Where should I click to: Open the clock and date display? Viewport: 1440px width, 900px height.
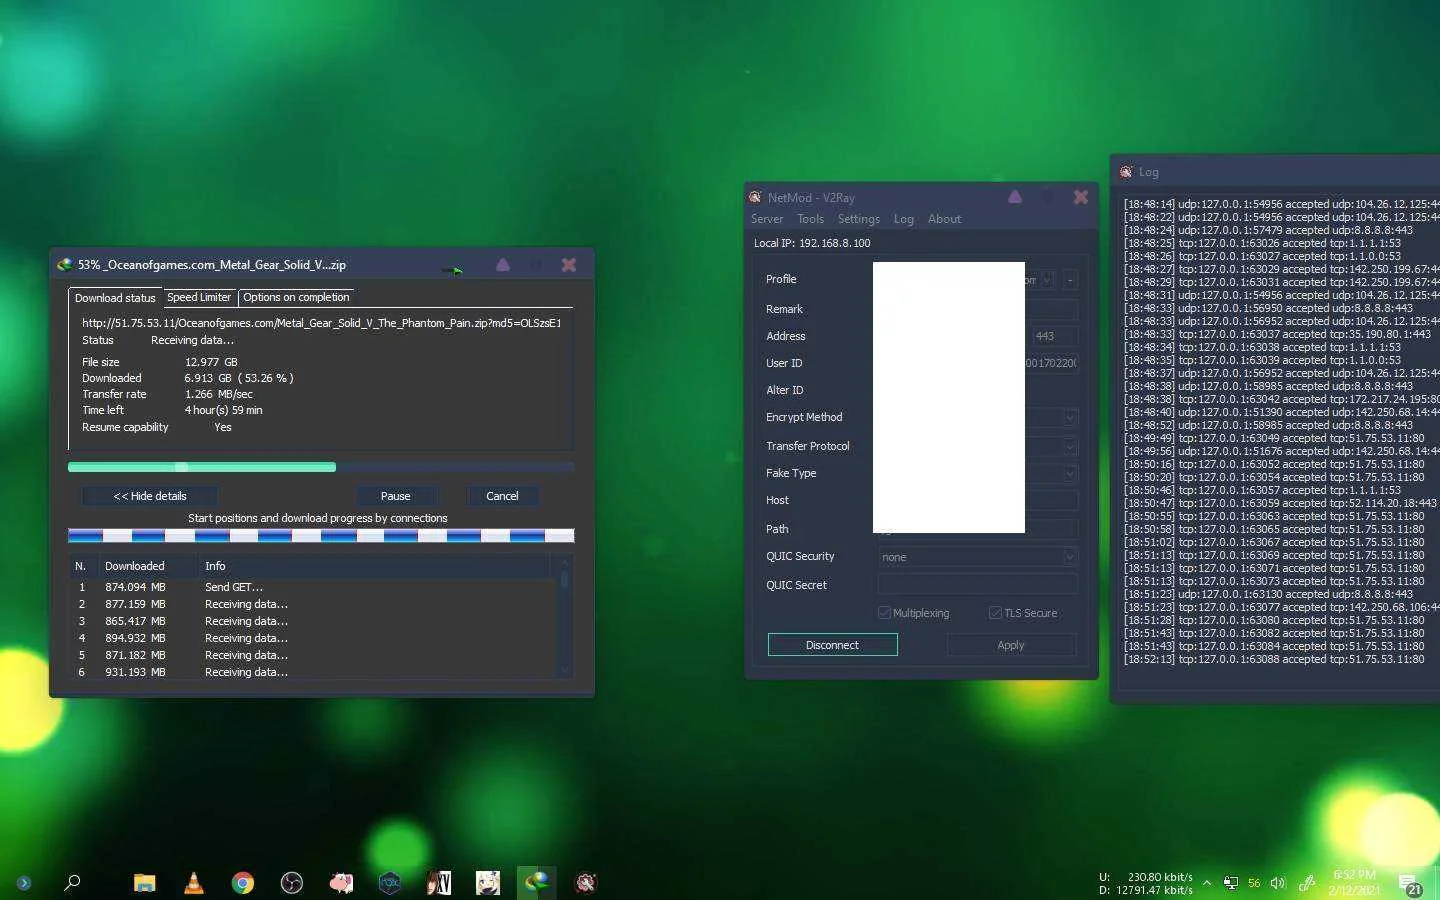(x=1355, y=882)
